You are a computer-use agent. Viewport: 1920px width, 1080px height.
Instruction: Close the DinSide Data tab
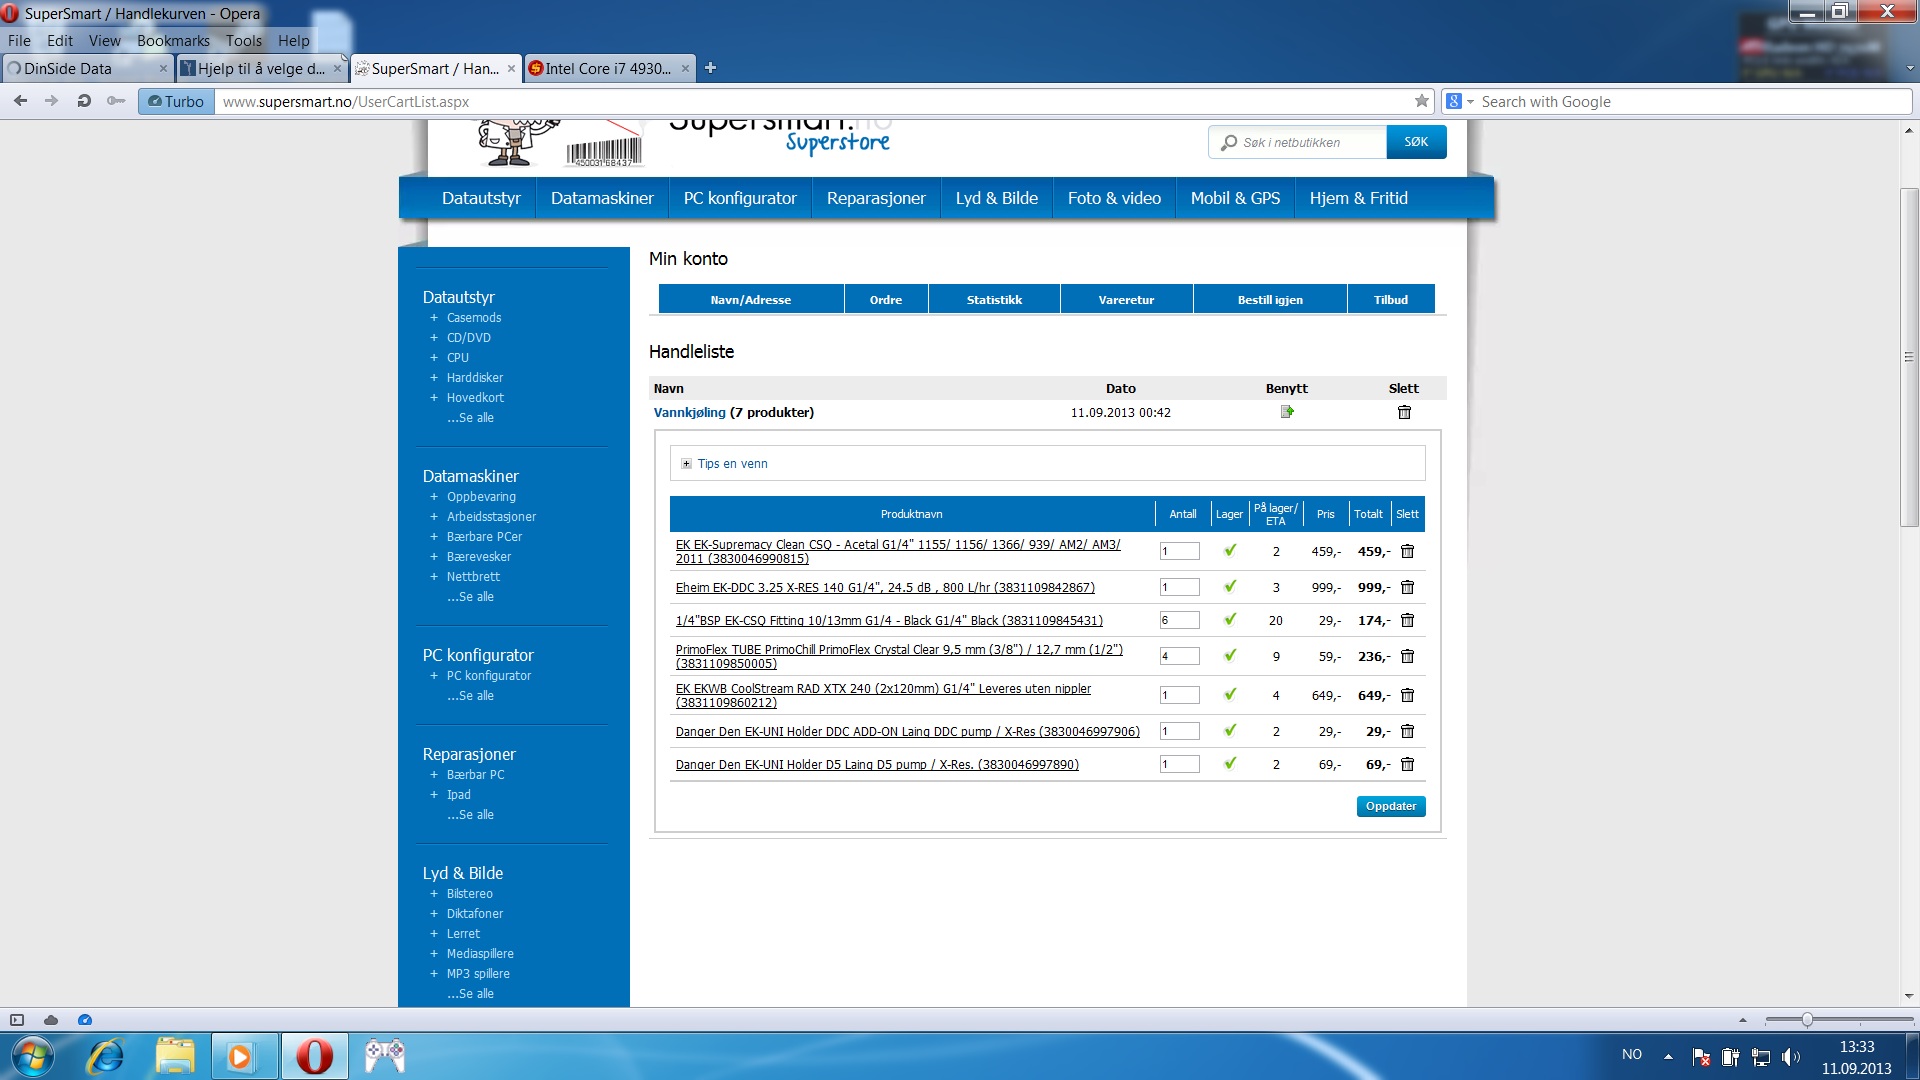point(163,69)
